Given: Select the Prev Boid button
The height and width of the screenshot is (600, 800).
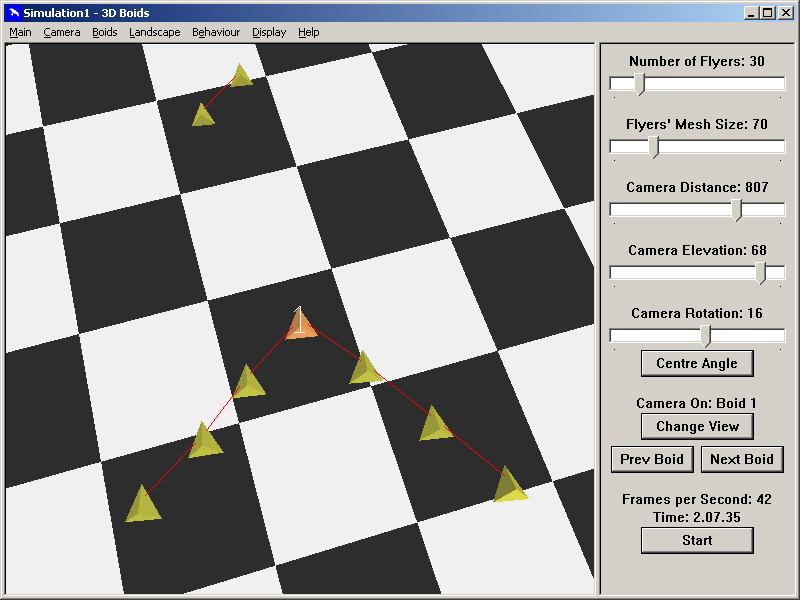Looking at the screenshot, I should click(652, 459).
